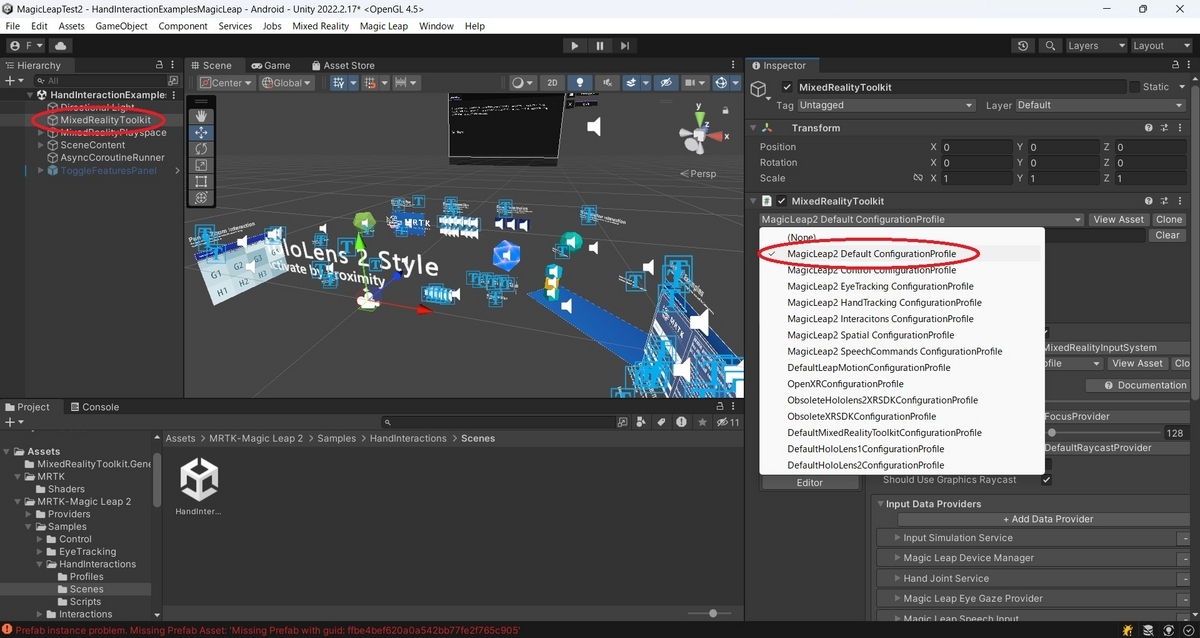The image size is (1200, 638).
Task: Open the GameObject menu
Action: click(121, 26)
